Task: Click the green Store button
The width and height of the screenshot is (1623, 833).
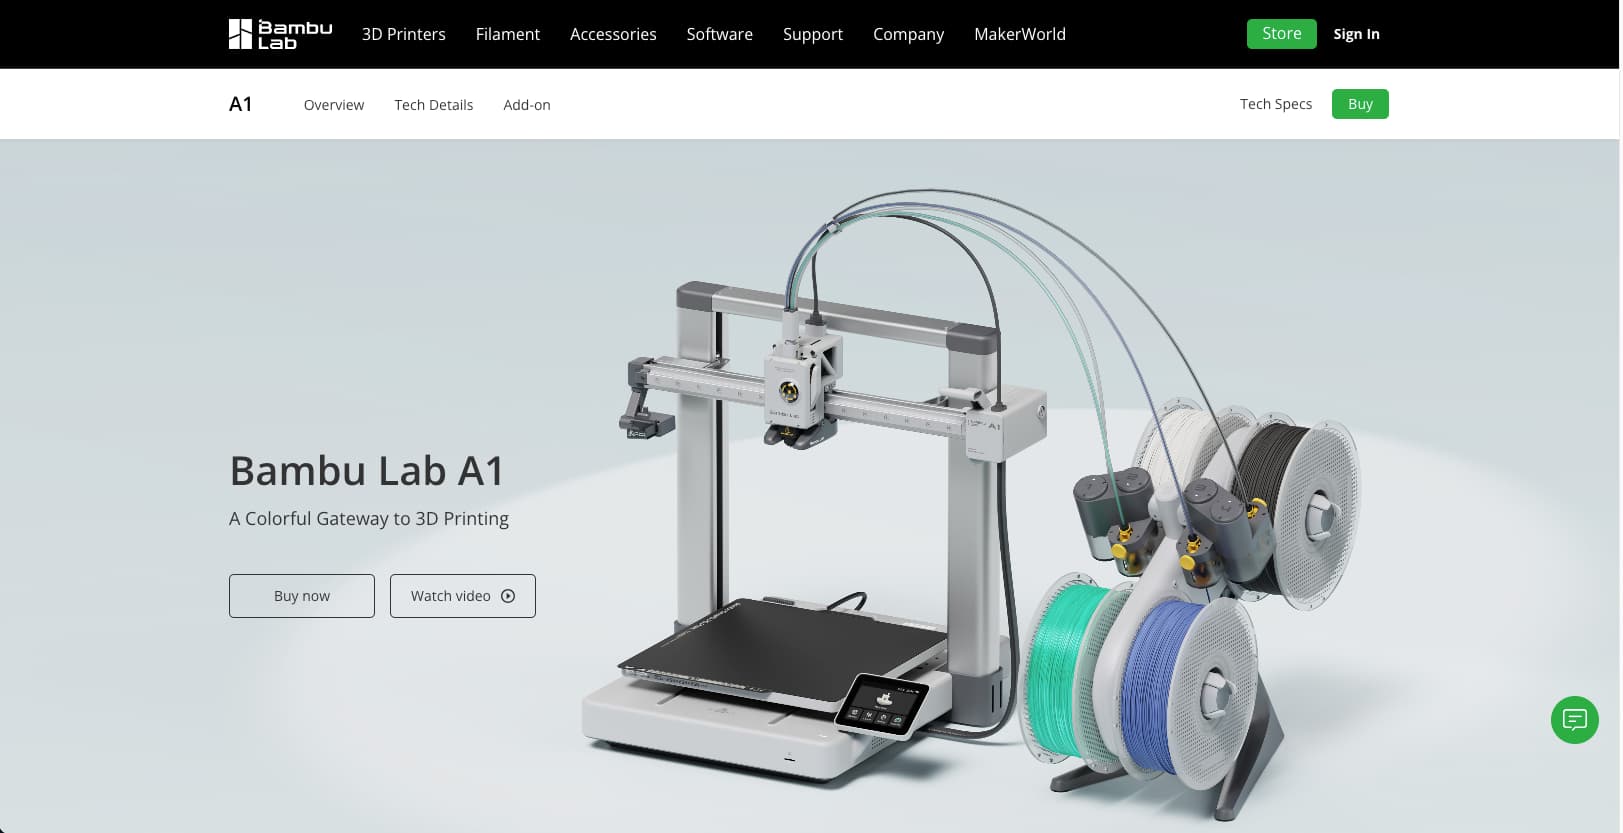Action: 1281,34
